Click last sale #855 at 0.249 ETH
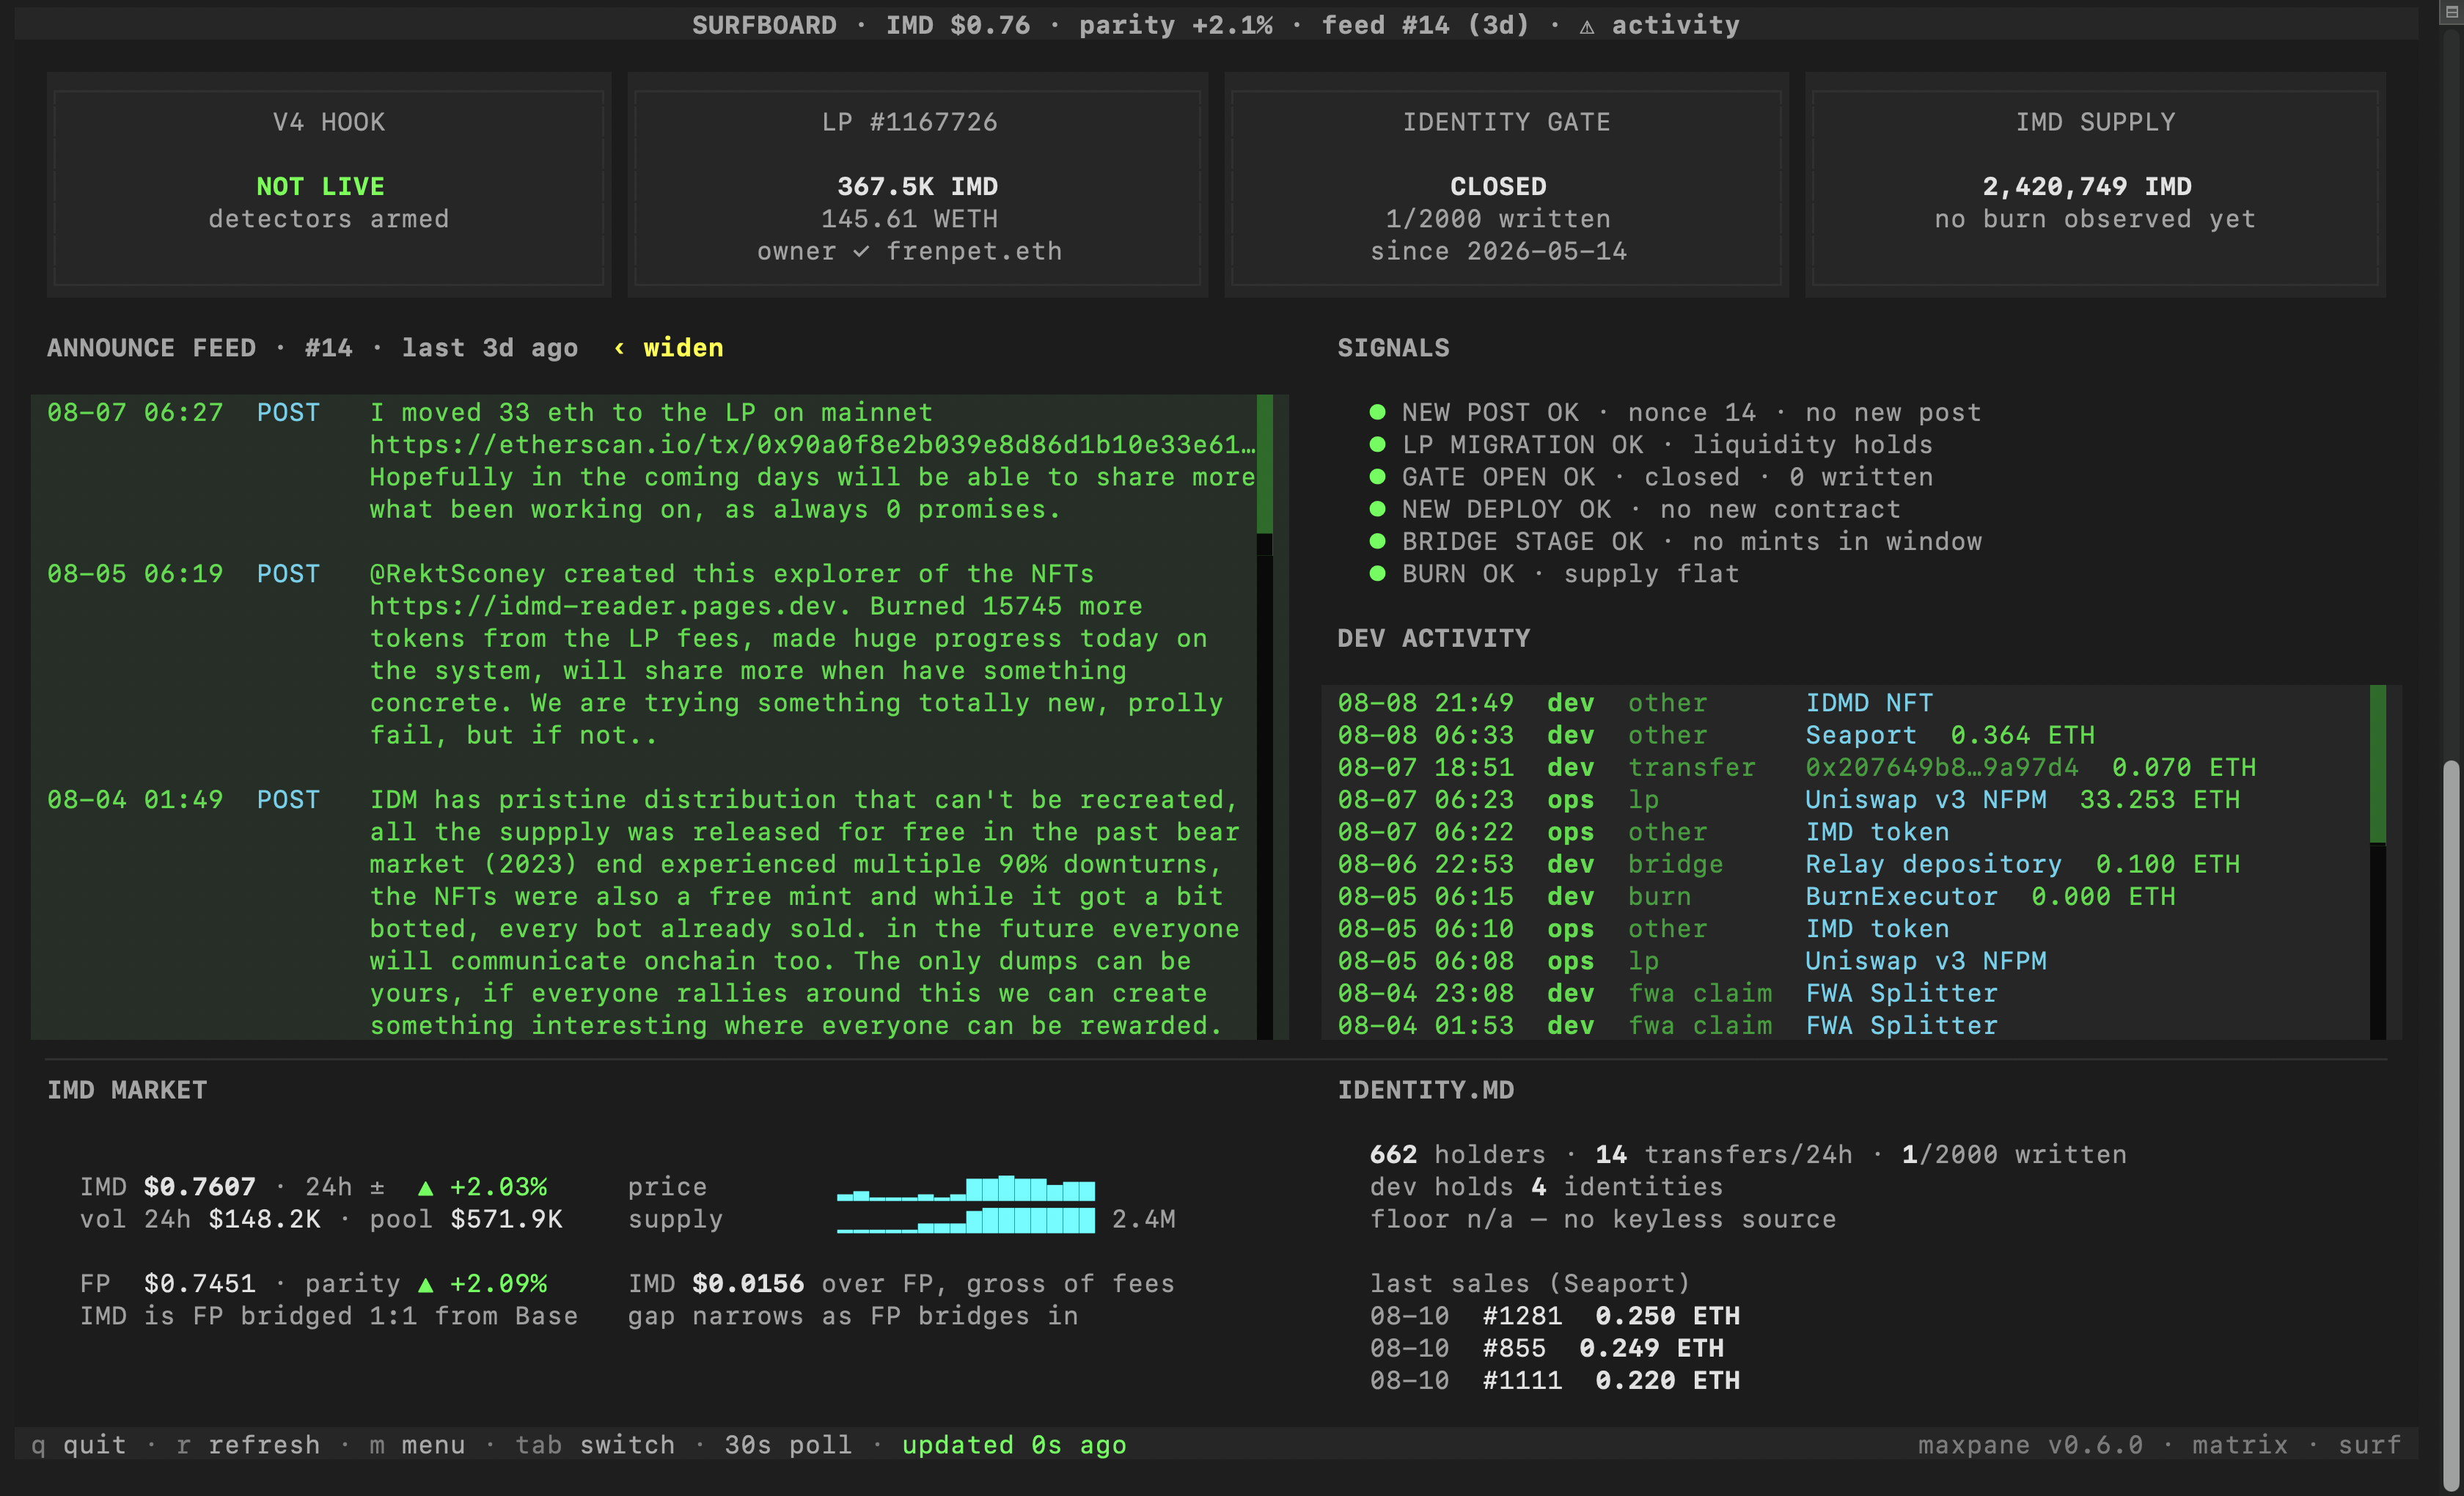 click(1547, 1348)
